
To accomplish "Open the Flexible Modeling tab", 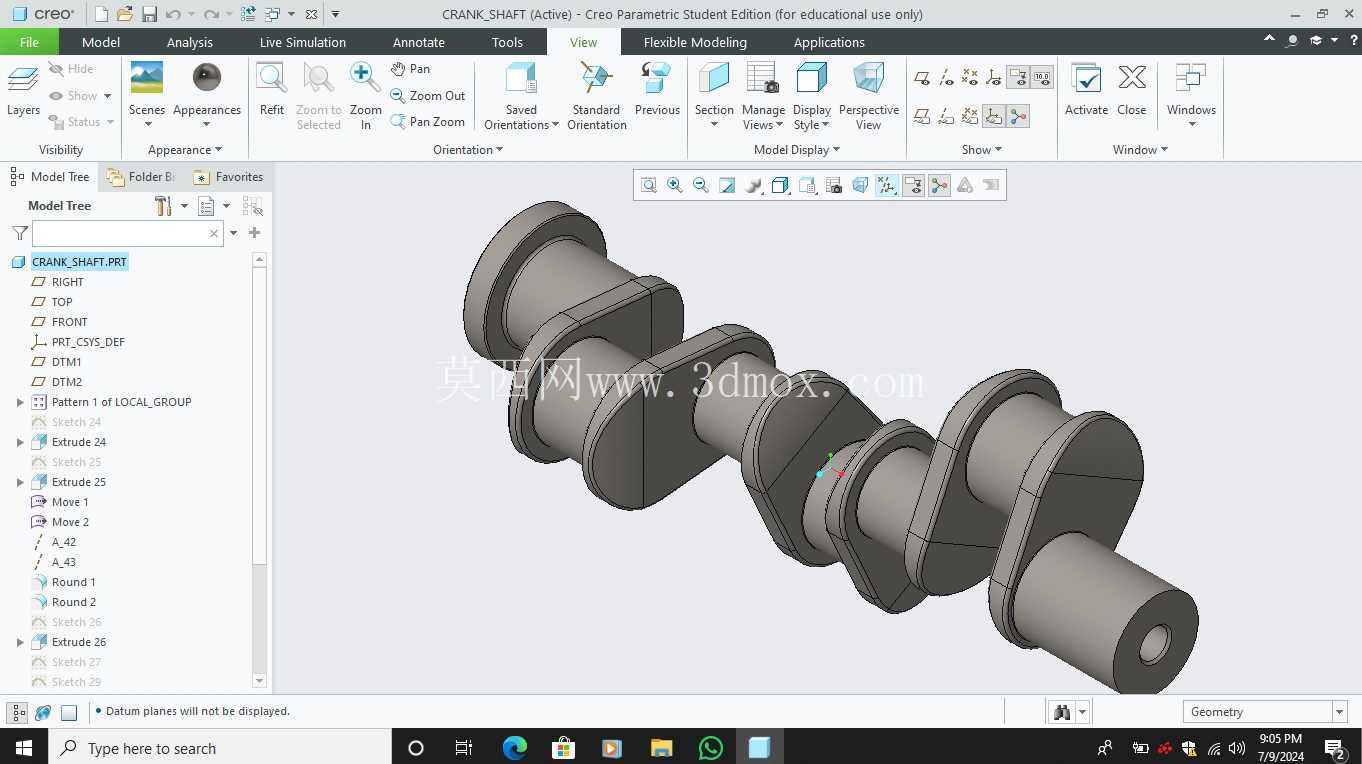I will (695, 42).
